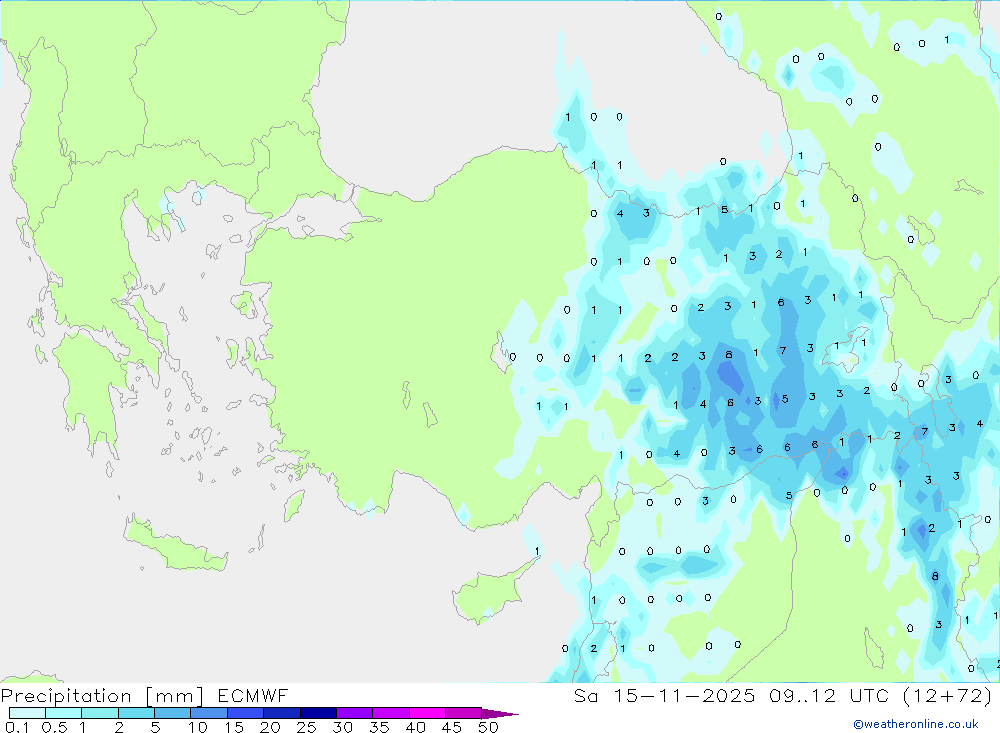Pick the legend swatch between 15 and 20 mm
The image size is (1000, 733).
point(246,713)
